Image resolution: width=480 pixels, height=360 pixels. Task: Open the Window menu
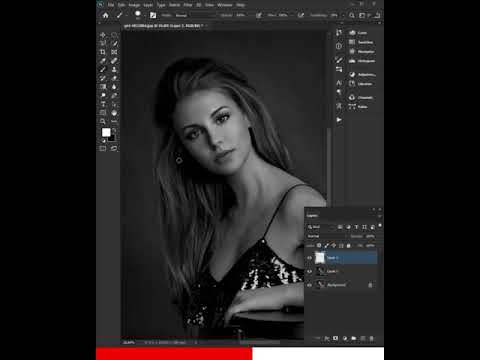pos(225,5)
